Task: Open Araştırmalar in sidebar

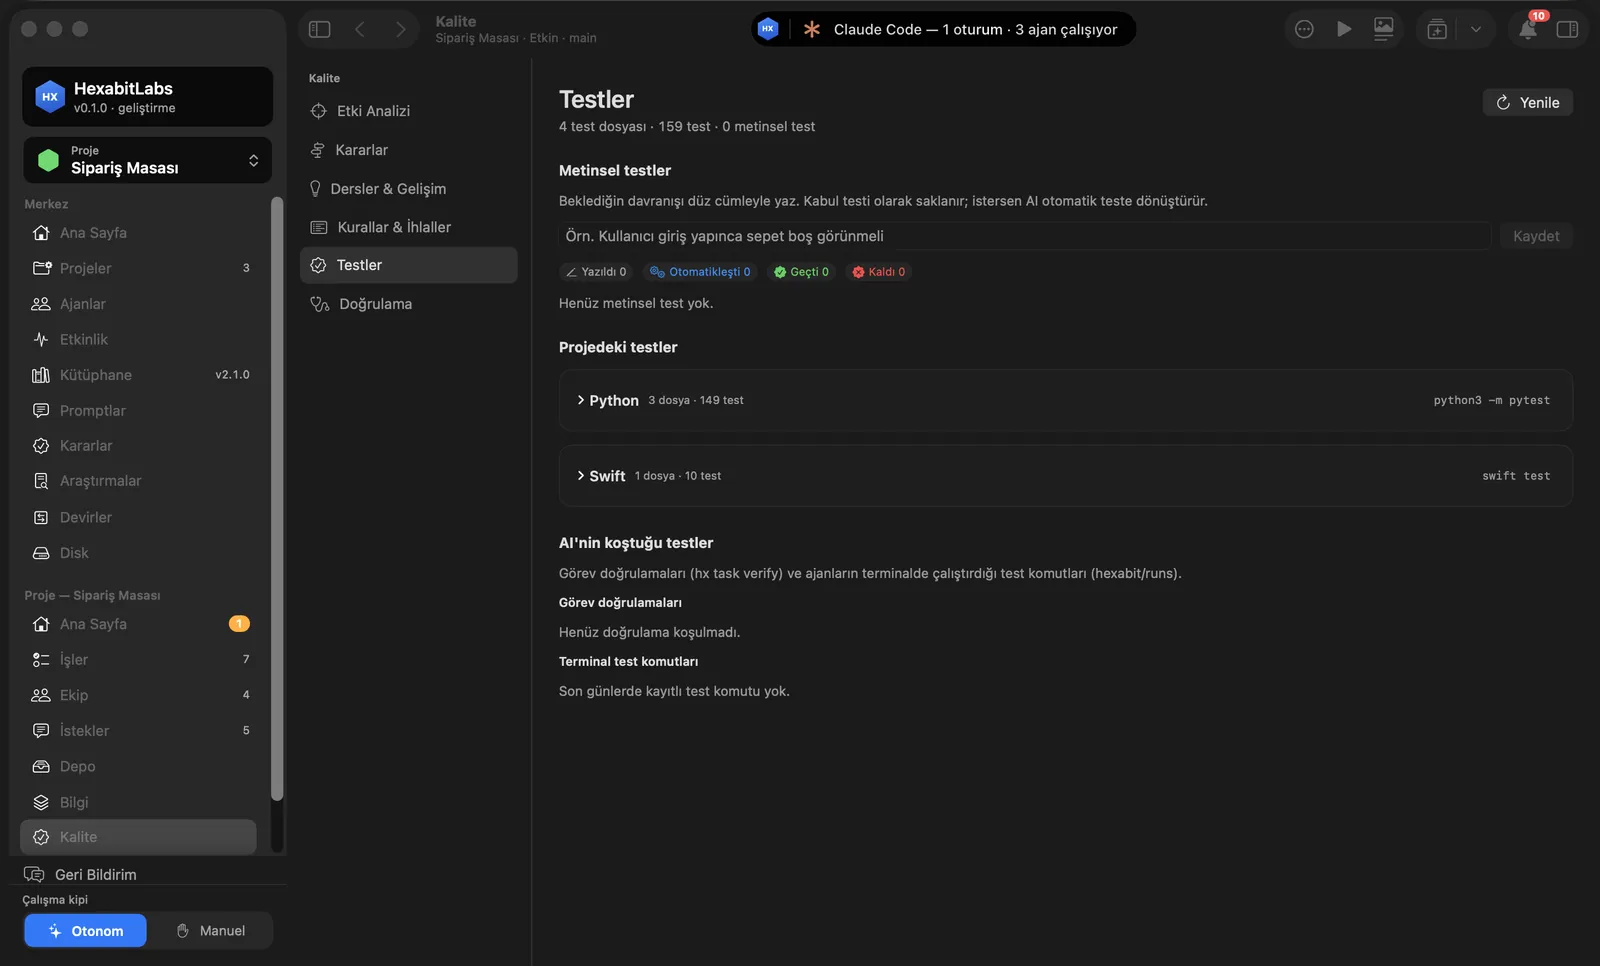Action: [140, 481]
